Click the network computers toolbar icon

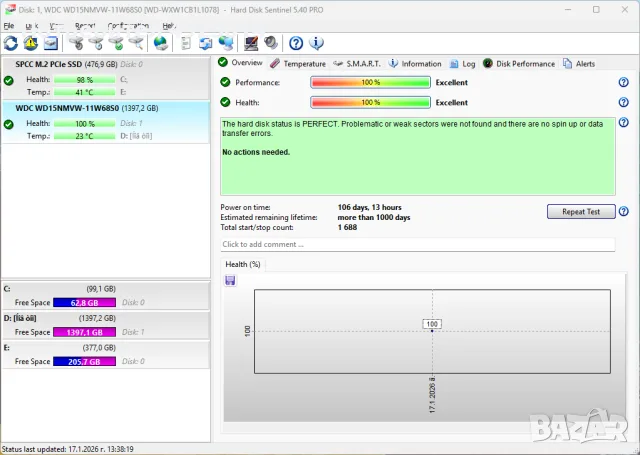tap(226, 43)
